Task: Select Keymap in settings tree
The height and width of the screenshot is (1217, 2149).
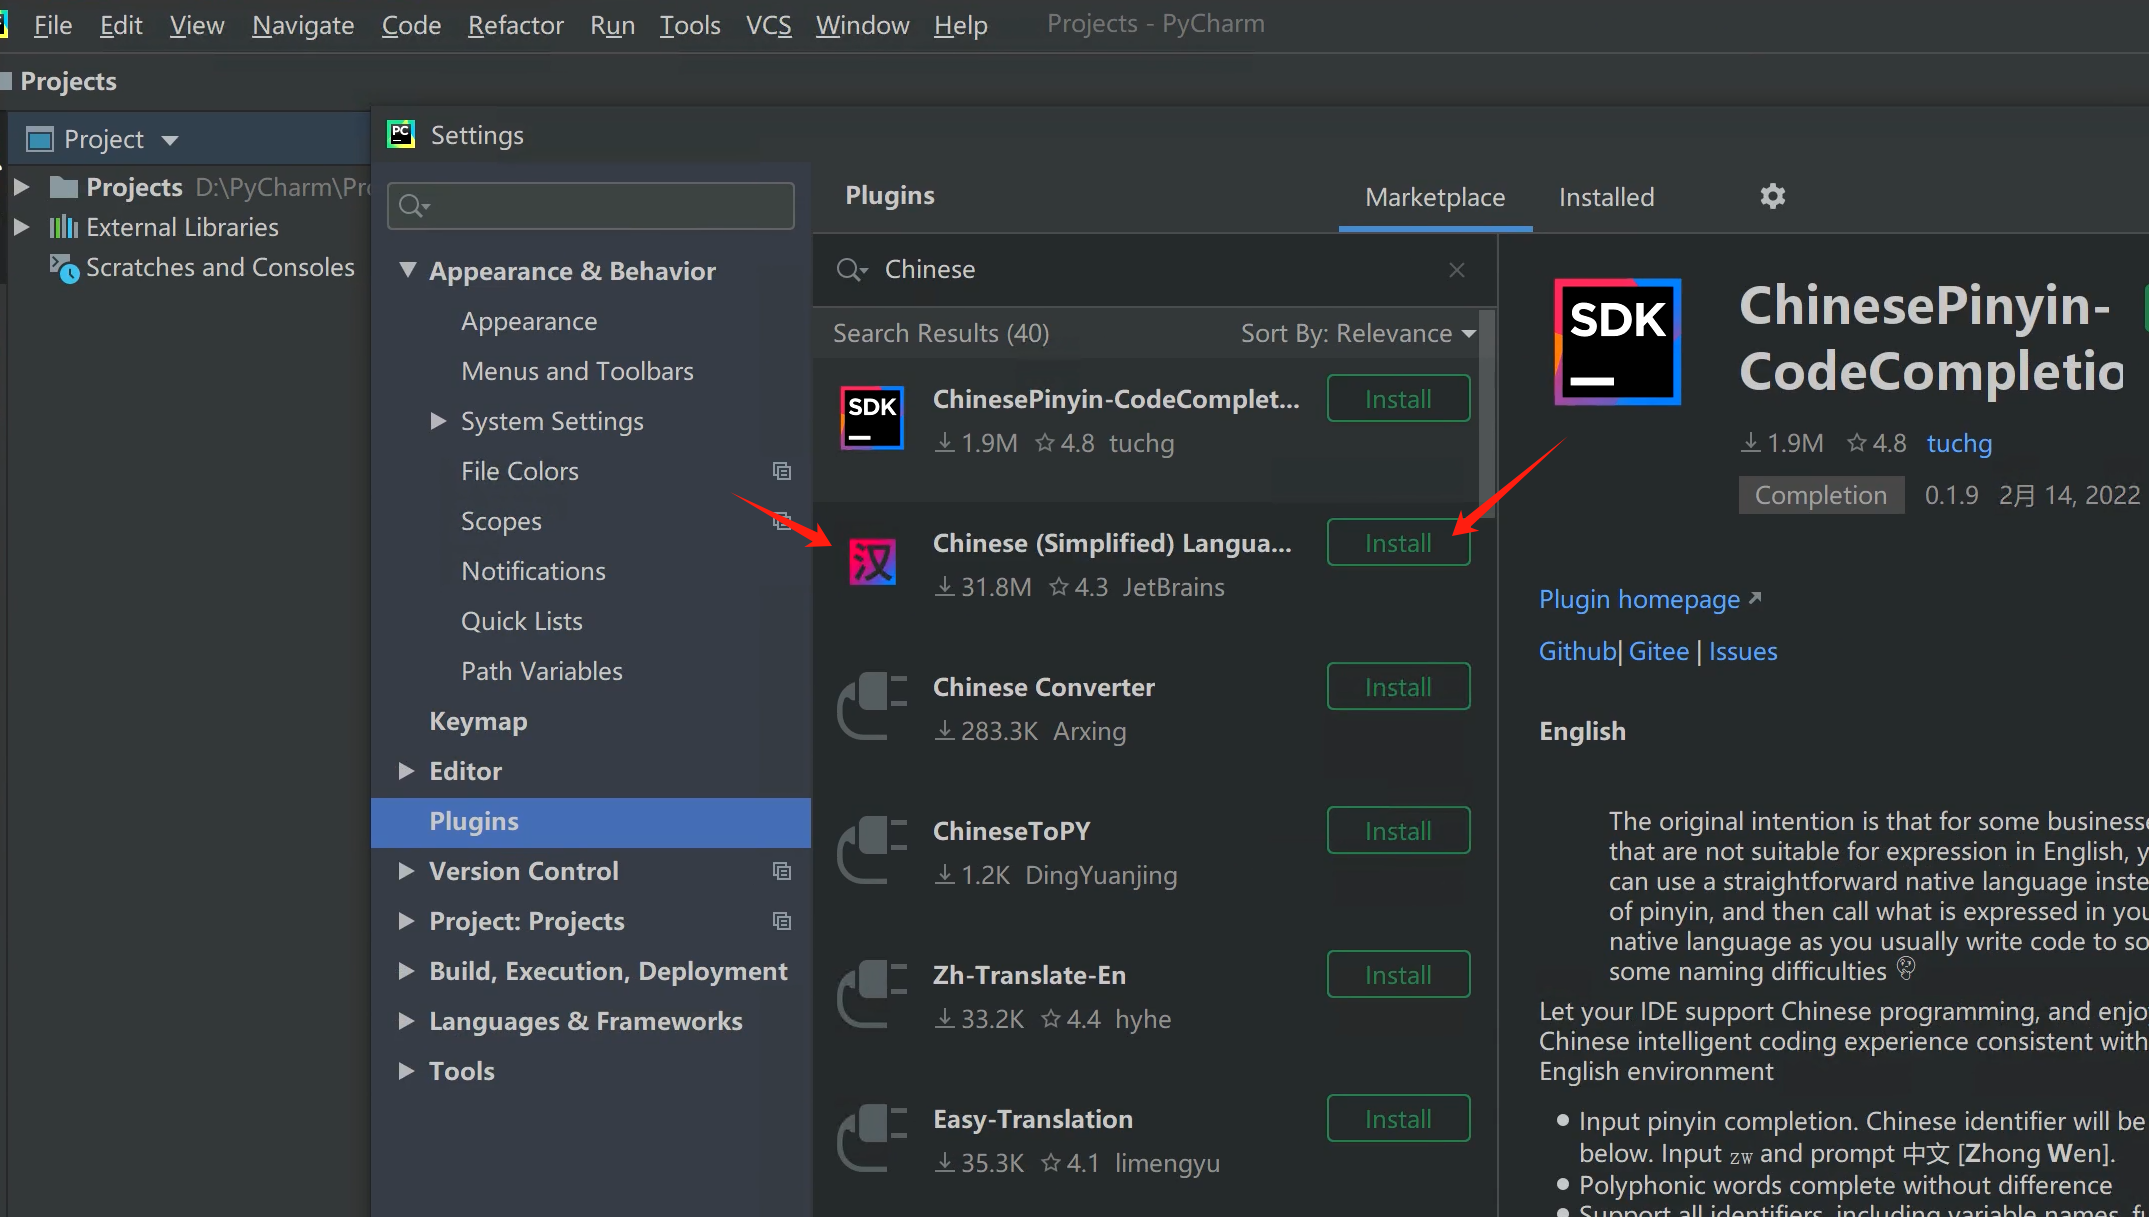Action: coord(478,721)
